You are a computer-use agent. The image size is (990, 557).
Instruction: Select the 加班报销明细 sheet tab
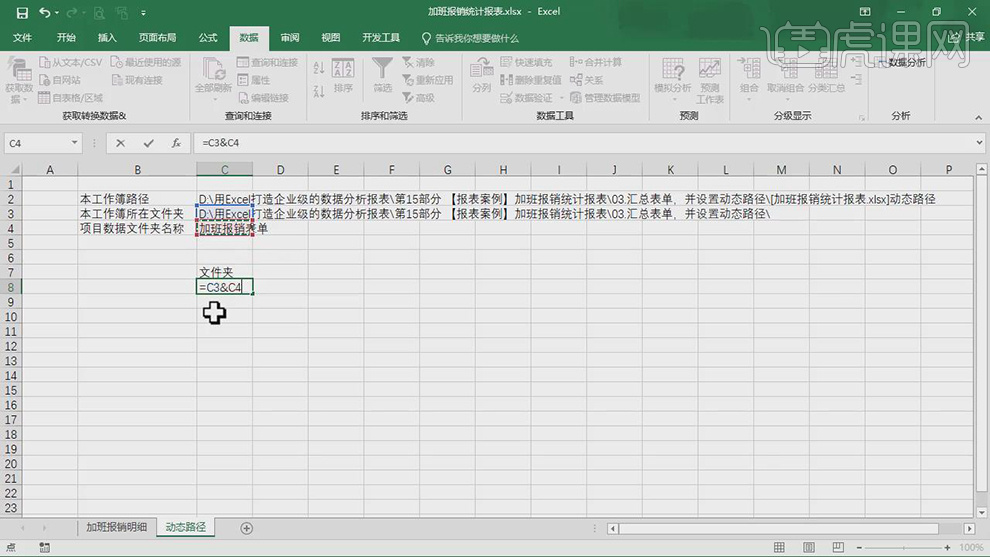pyautogui.click(x=116, y=527)
